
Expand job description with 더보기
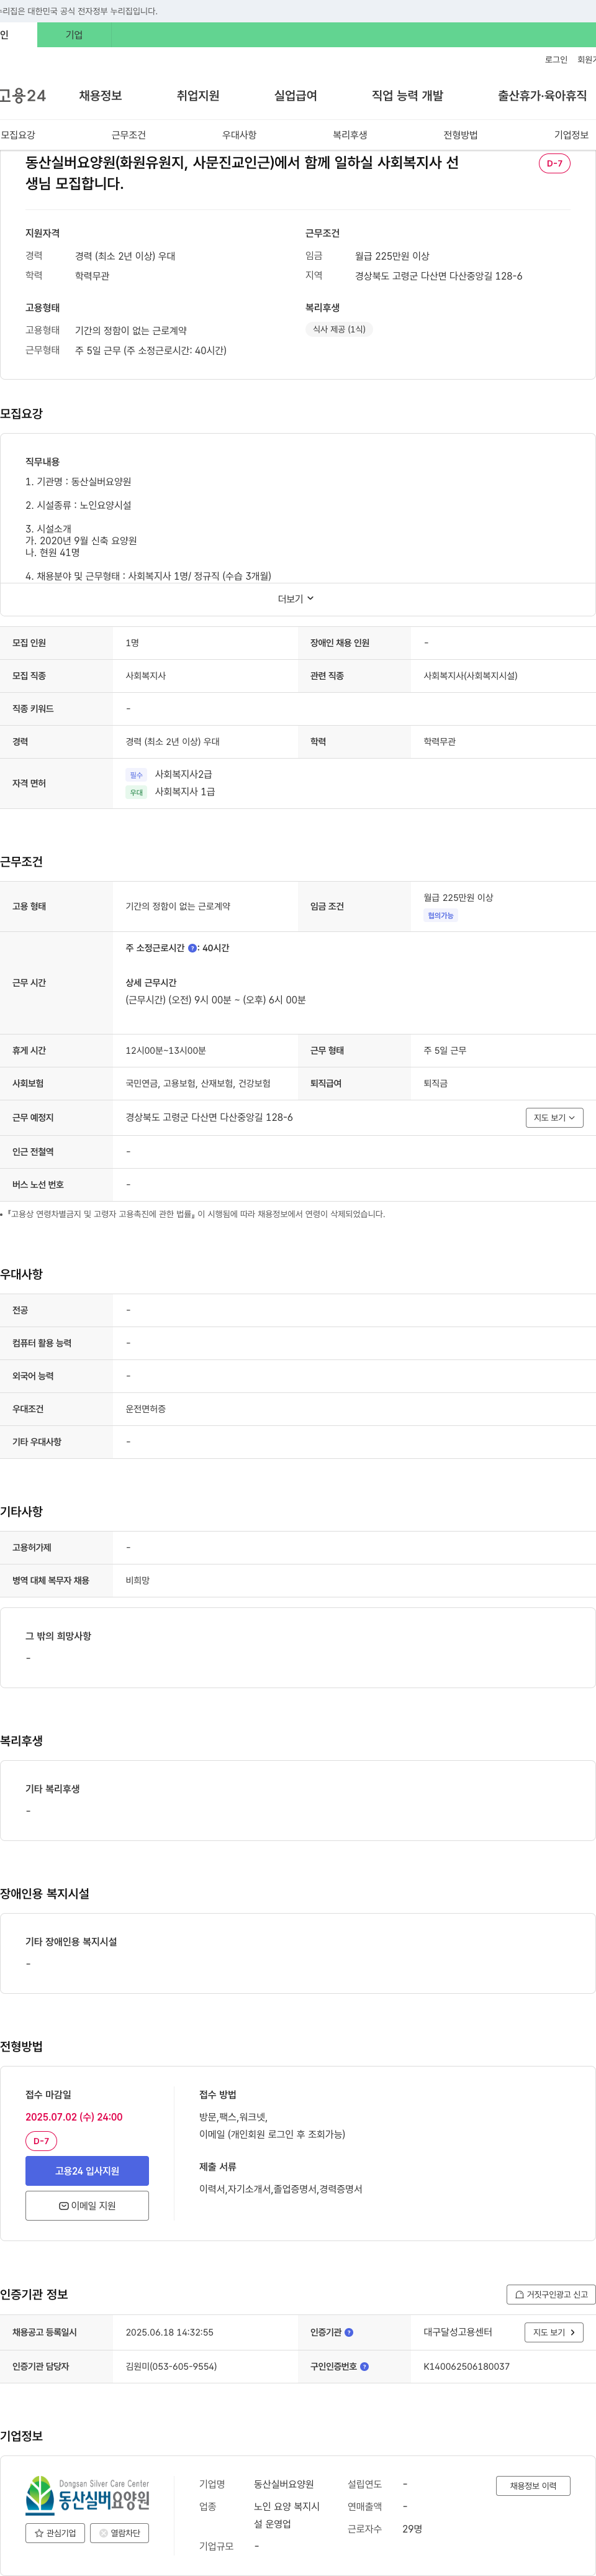tap(296, 599)
